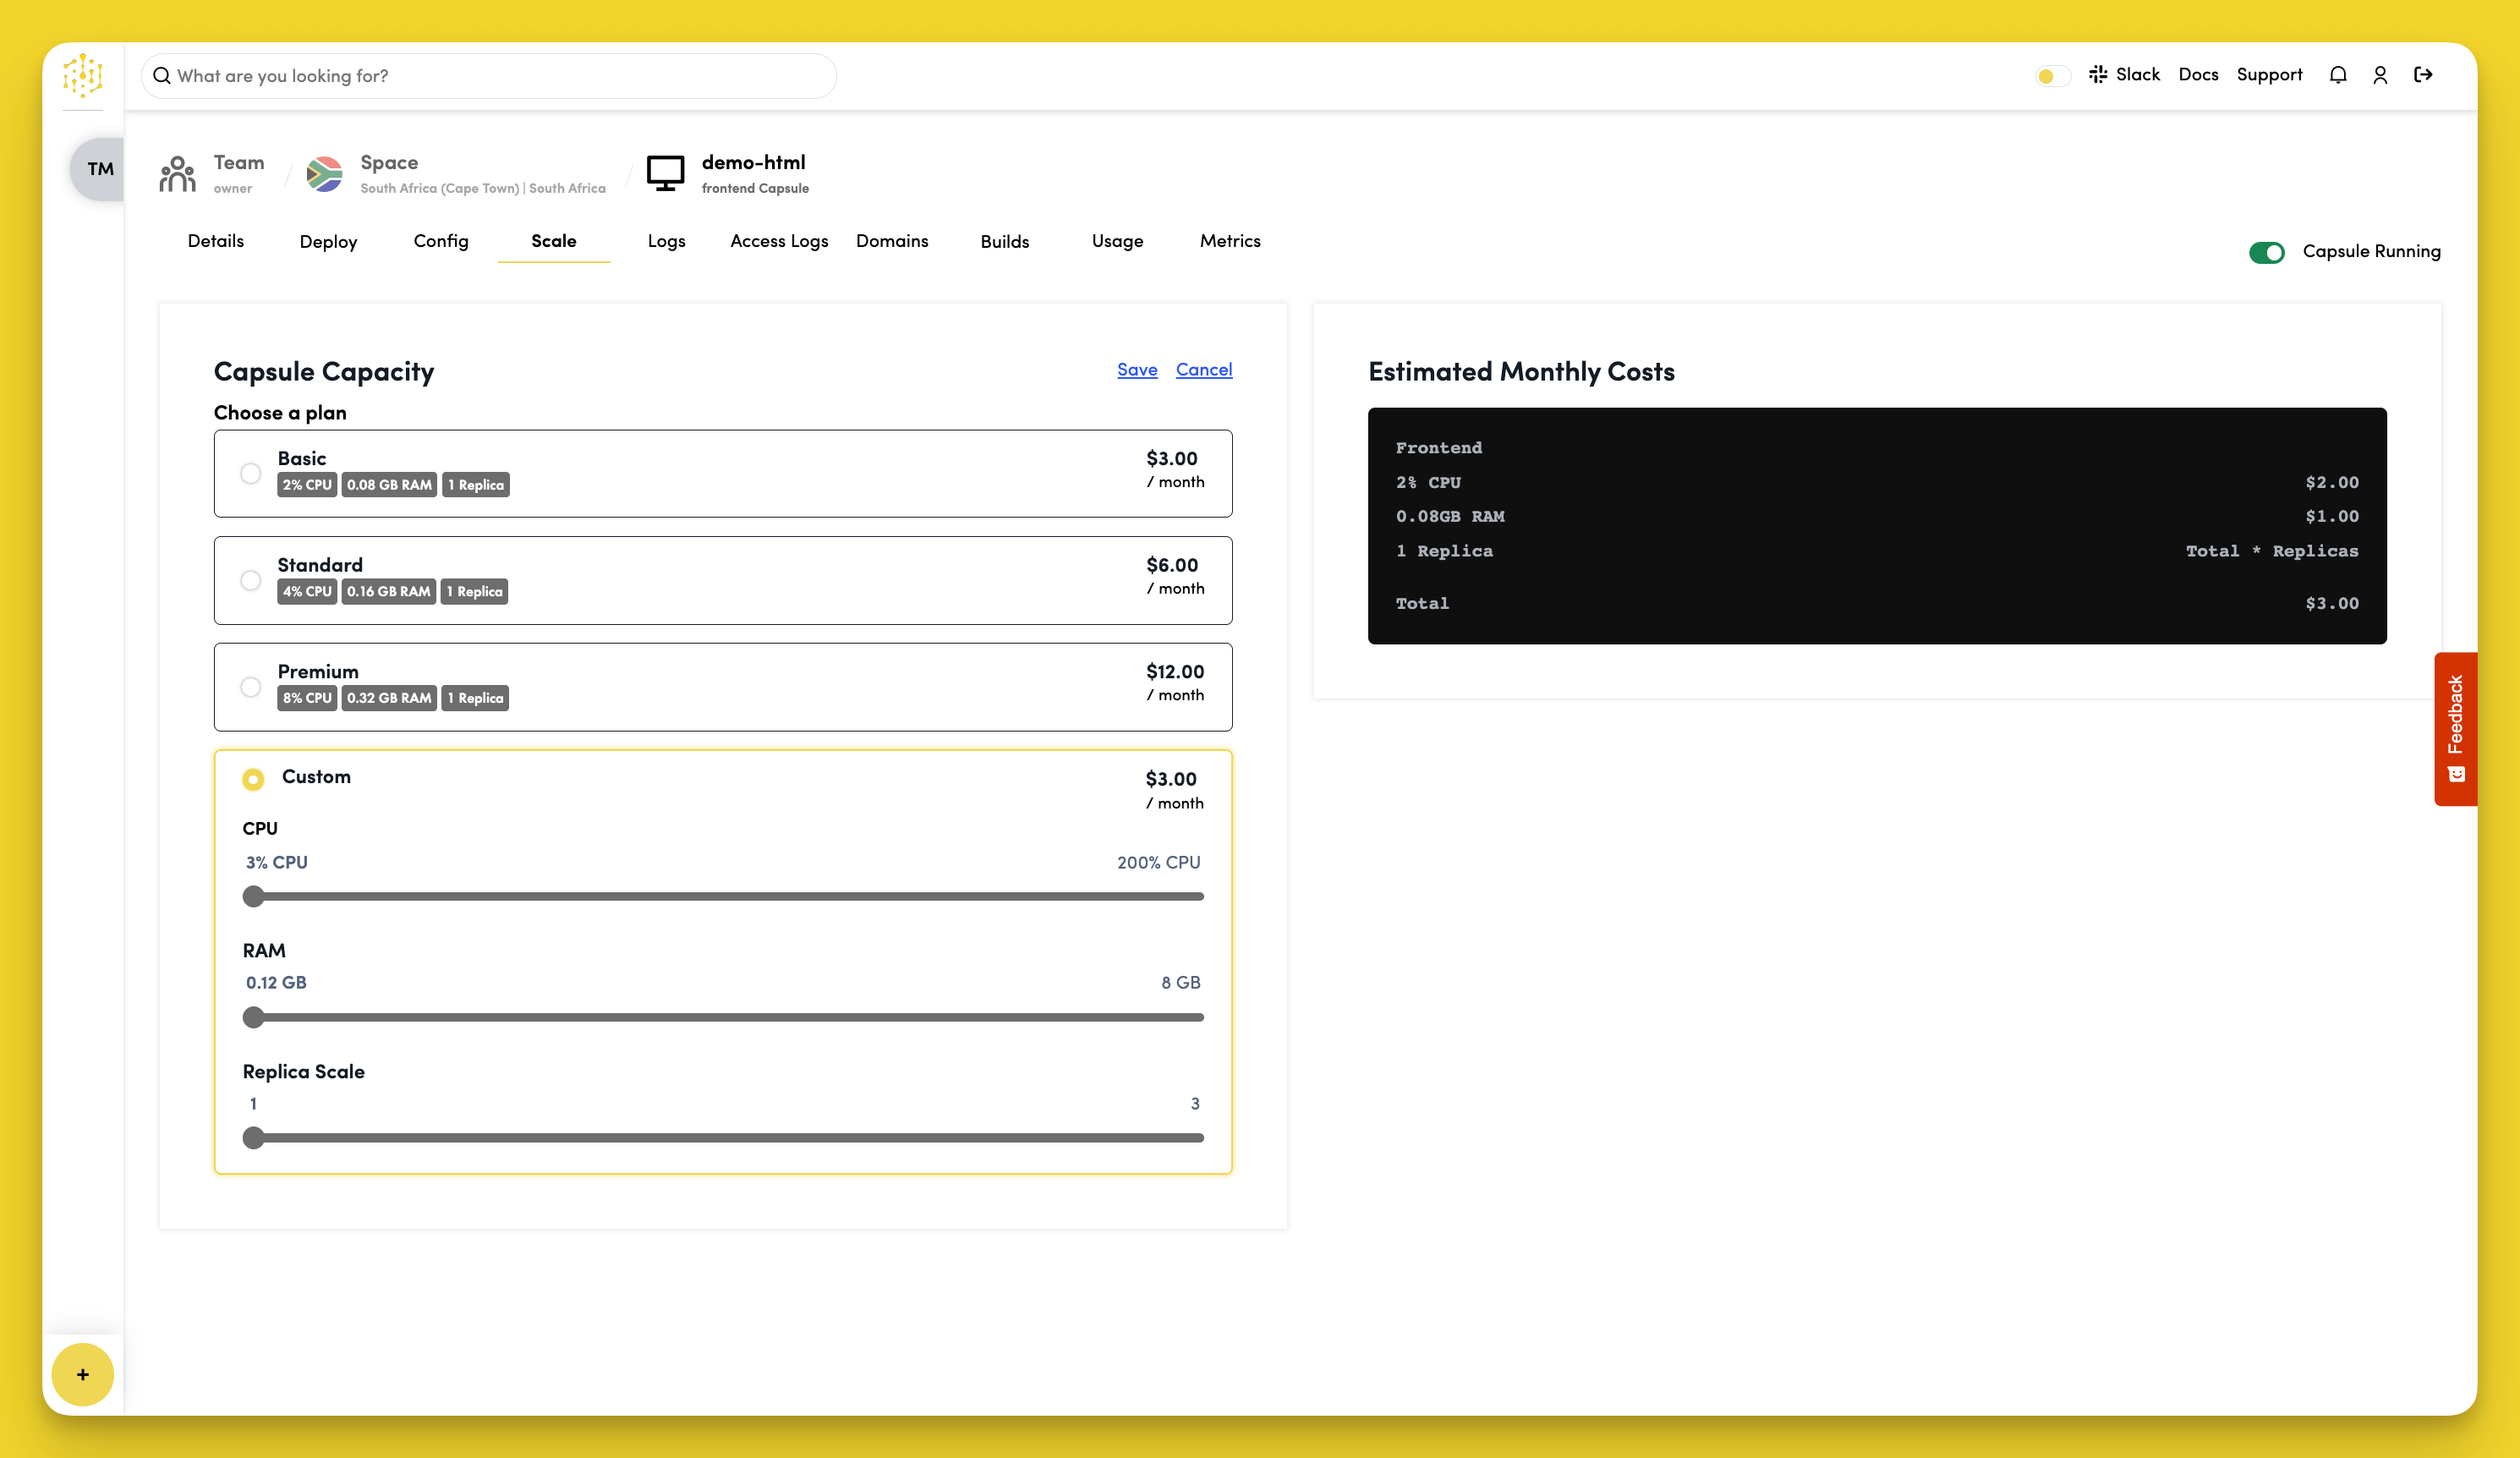Click the demo-html monitor icon
Image resolution: width=2520 pixels, height=1458 pixels.
(665, 173)
